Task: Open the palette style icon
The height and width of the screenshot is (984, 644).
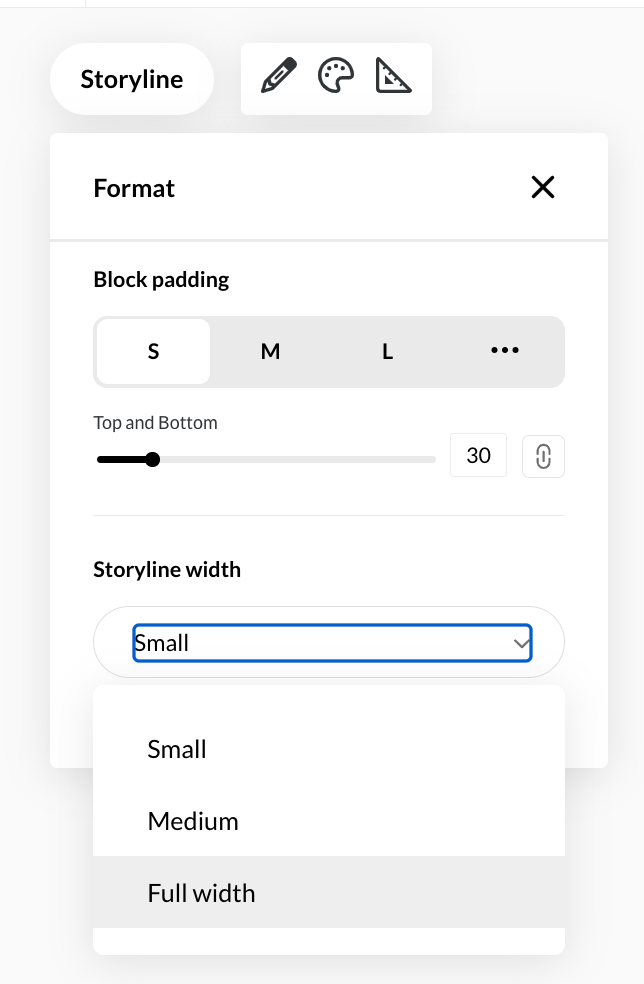Action: click(x=336, y=77)
